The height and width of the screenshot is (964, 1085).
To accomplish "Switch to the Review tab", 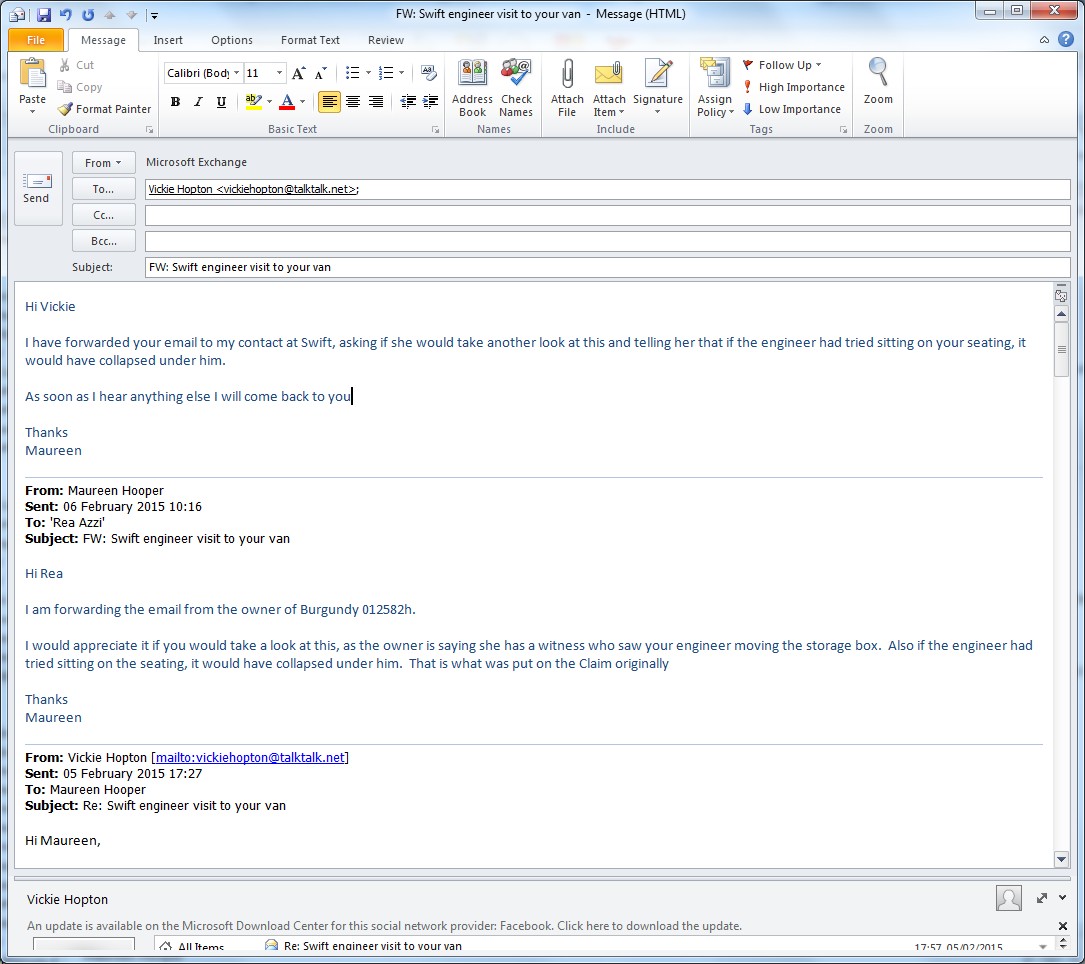I will click(x=385, y=40).
